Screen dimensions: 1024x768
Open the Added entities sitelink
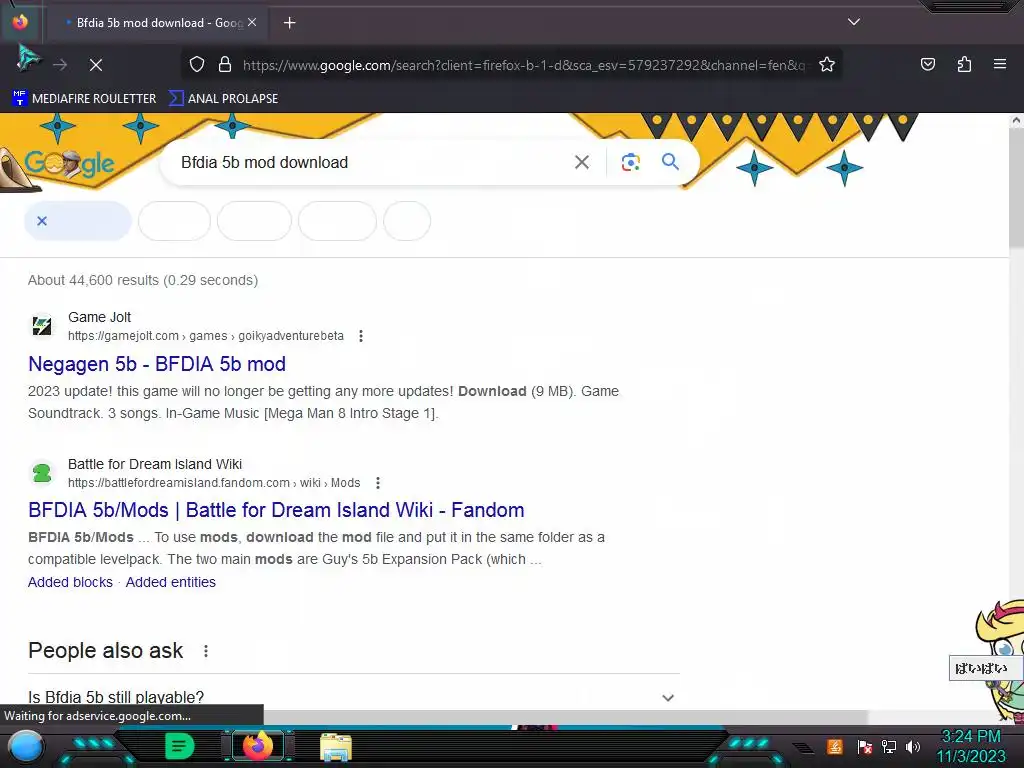pyautogui.click(x=170, y=582)
